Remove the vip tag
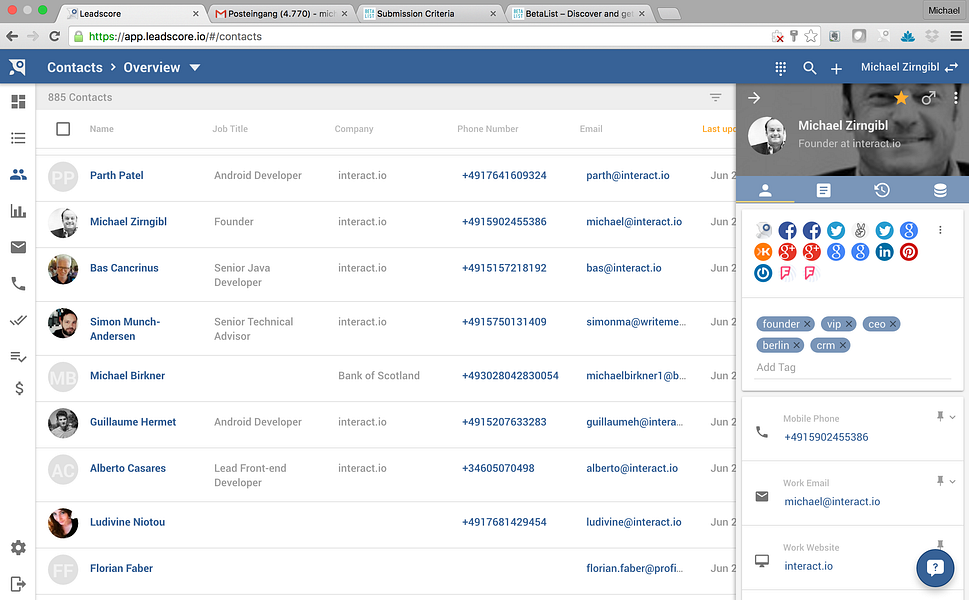Screen dimensions: 969x600 (849, 324)
